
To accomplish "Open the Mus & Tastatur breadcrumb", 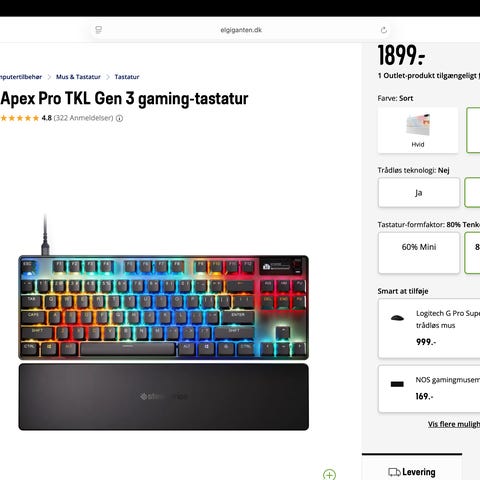I will tap(78, 77).
